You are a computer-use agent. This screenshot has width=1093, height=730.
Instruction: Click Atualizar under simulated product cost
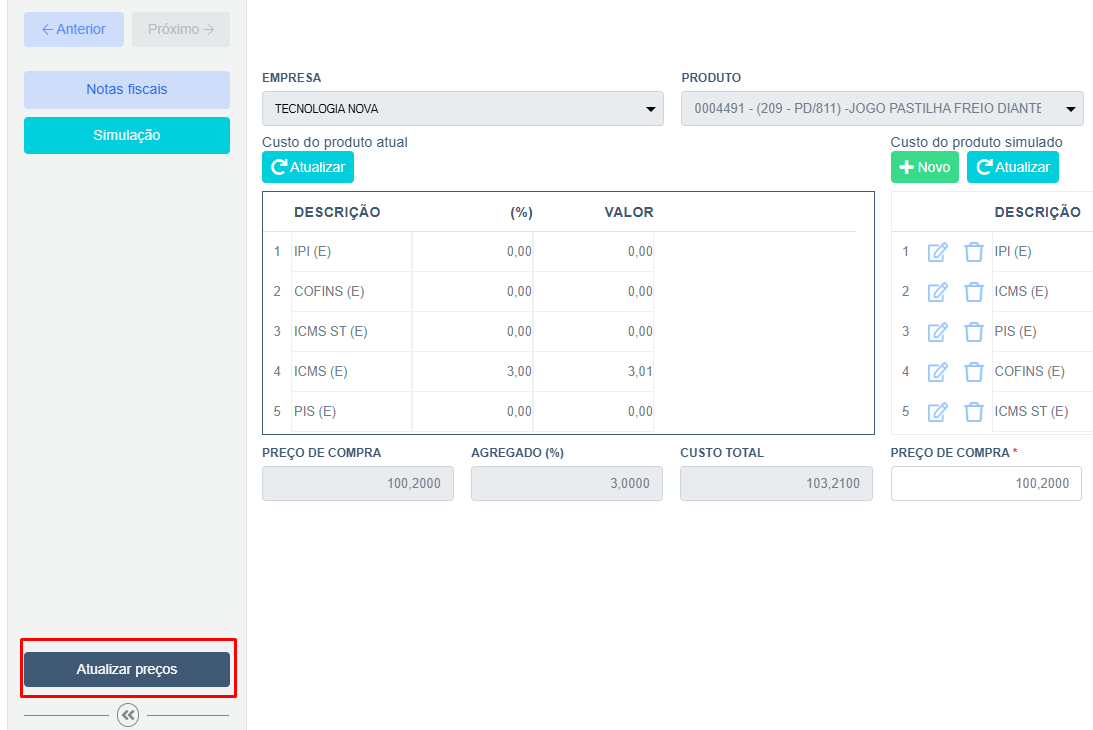[x=1012, y=167]
